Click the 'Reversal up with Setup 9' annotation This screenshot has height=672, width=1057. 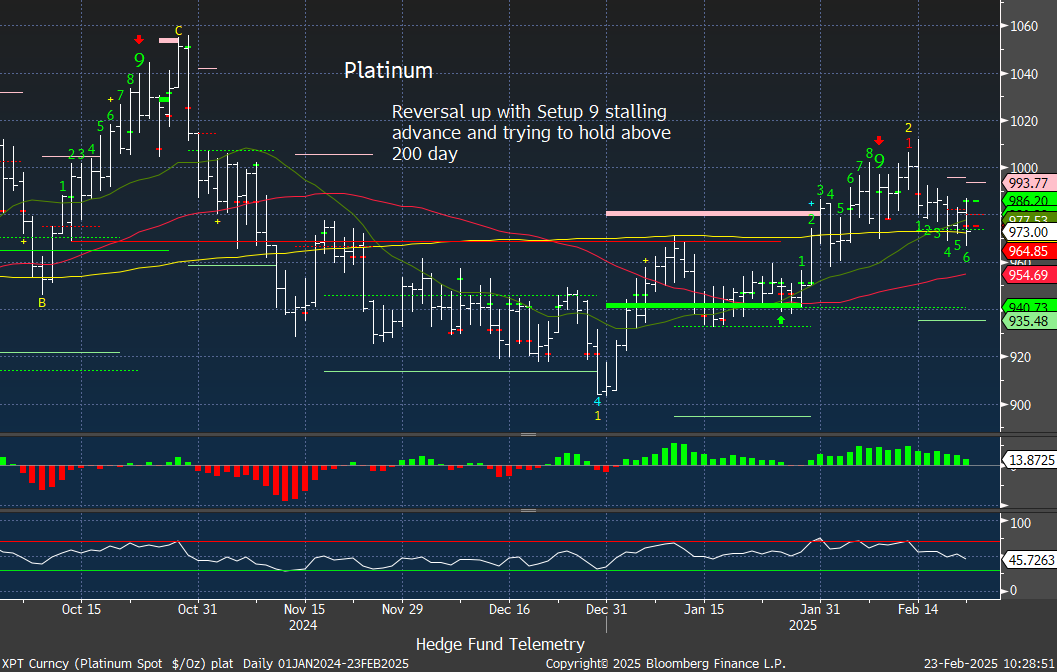click(x=531, y=133)
